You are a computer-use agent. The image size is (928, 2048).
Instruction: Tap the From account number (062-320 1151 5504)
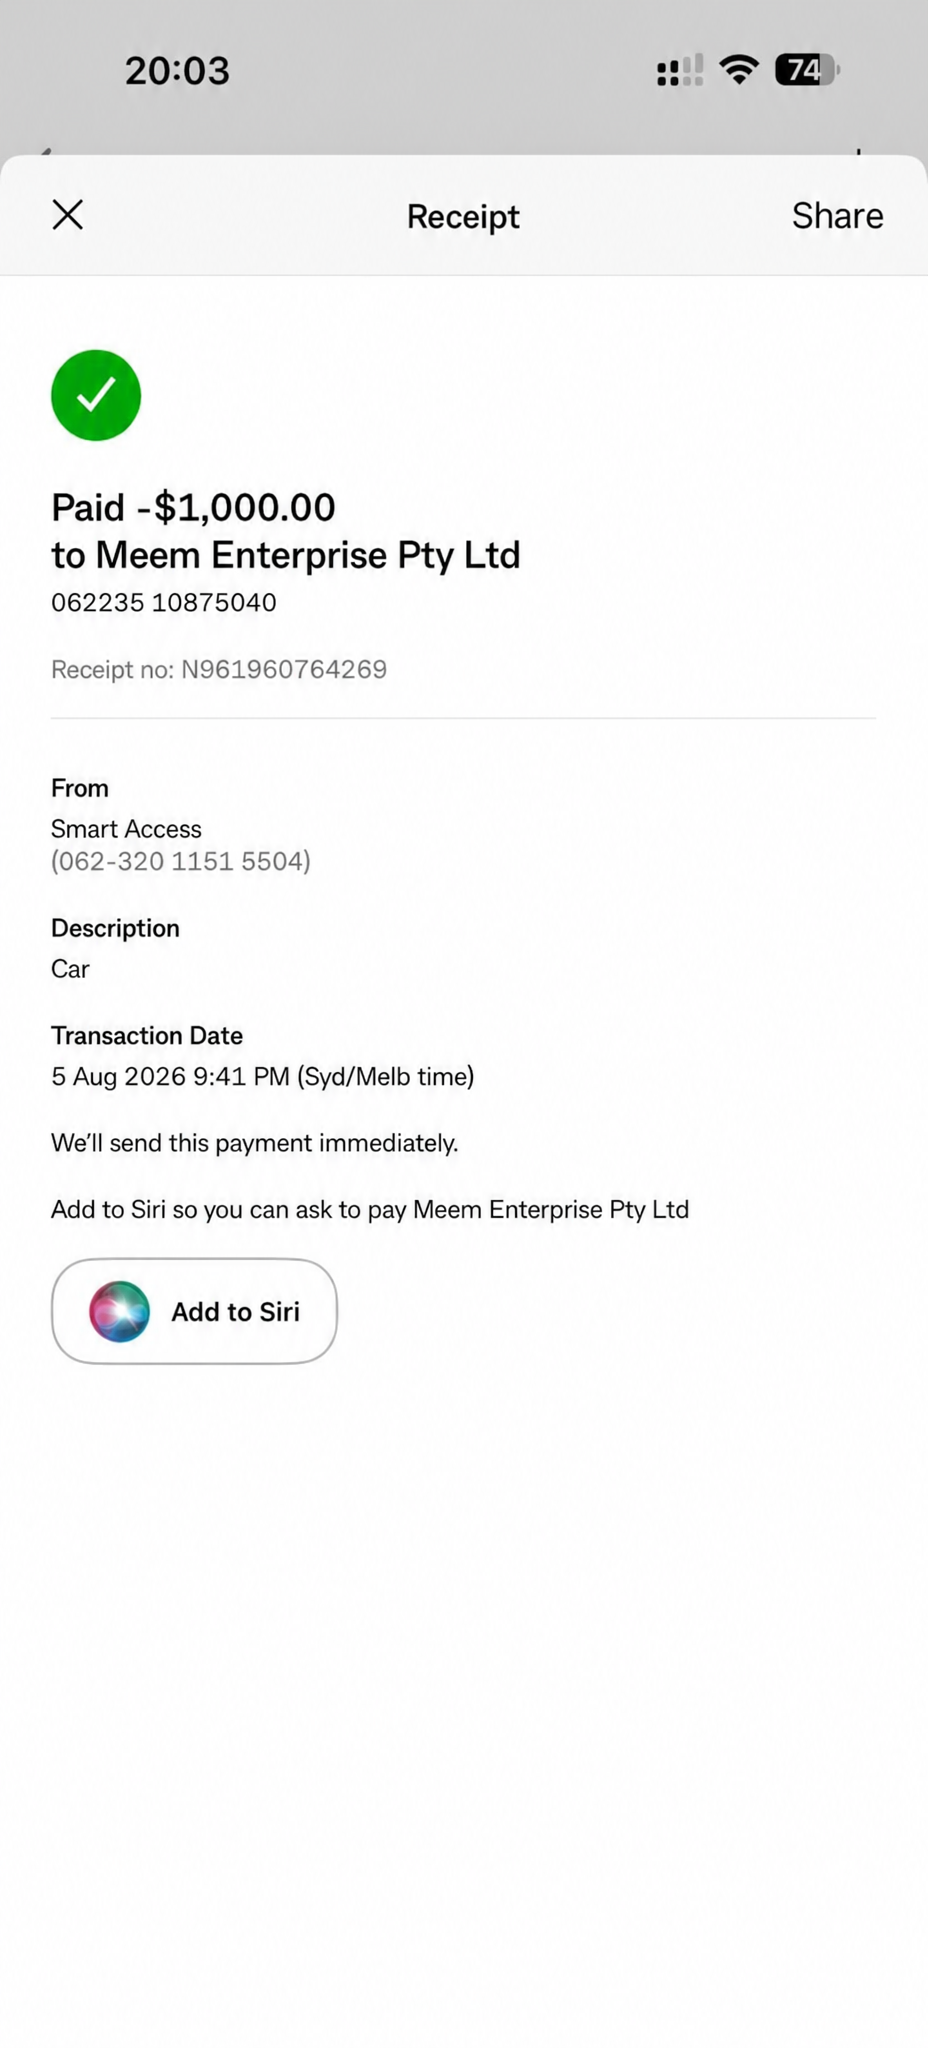click(x=181, y=861)
